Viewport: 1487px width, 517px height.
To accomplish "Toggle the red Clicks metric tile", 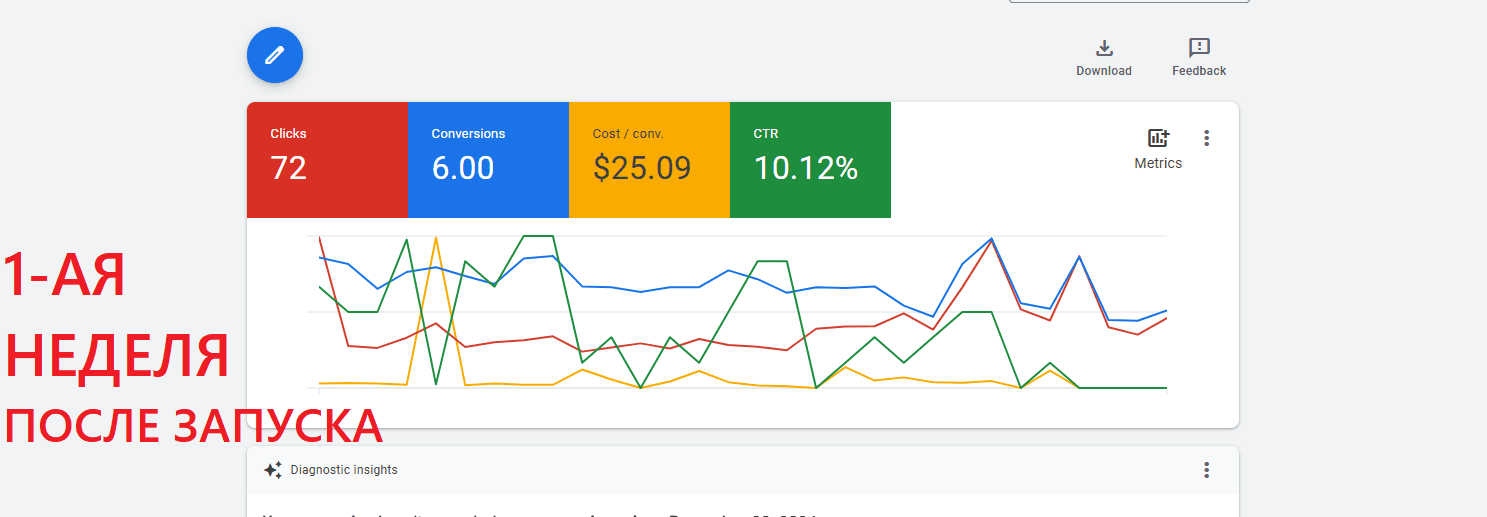I will point(327,160).
